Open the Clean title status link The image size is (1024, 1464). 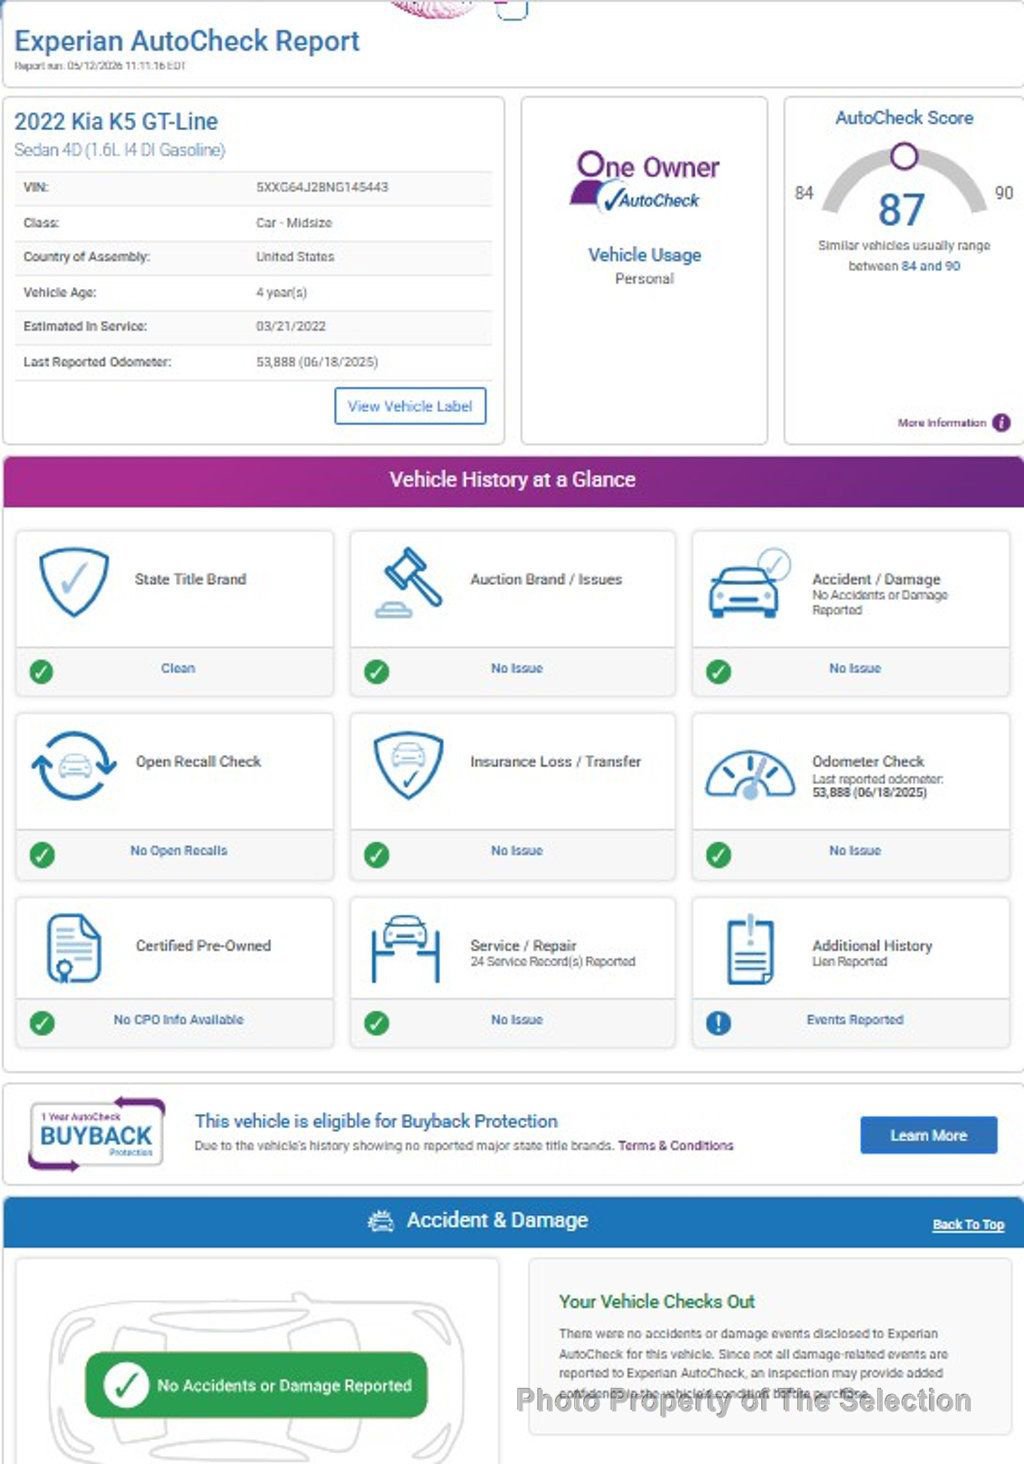point(178,668)
